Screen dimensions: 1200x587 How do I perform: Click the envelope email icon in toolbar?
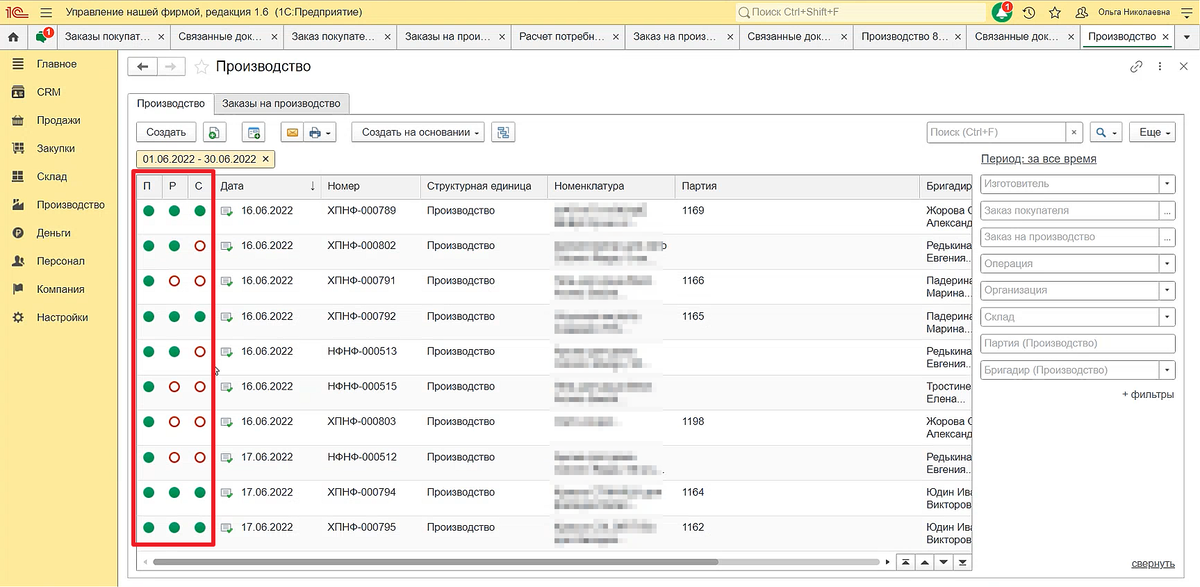click(x=292, y=132)
